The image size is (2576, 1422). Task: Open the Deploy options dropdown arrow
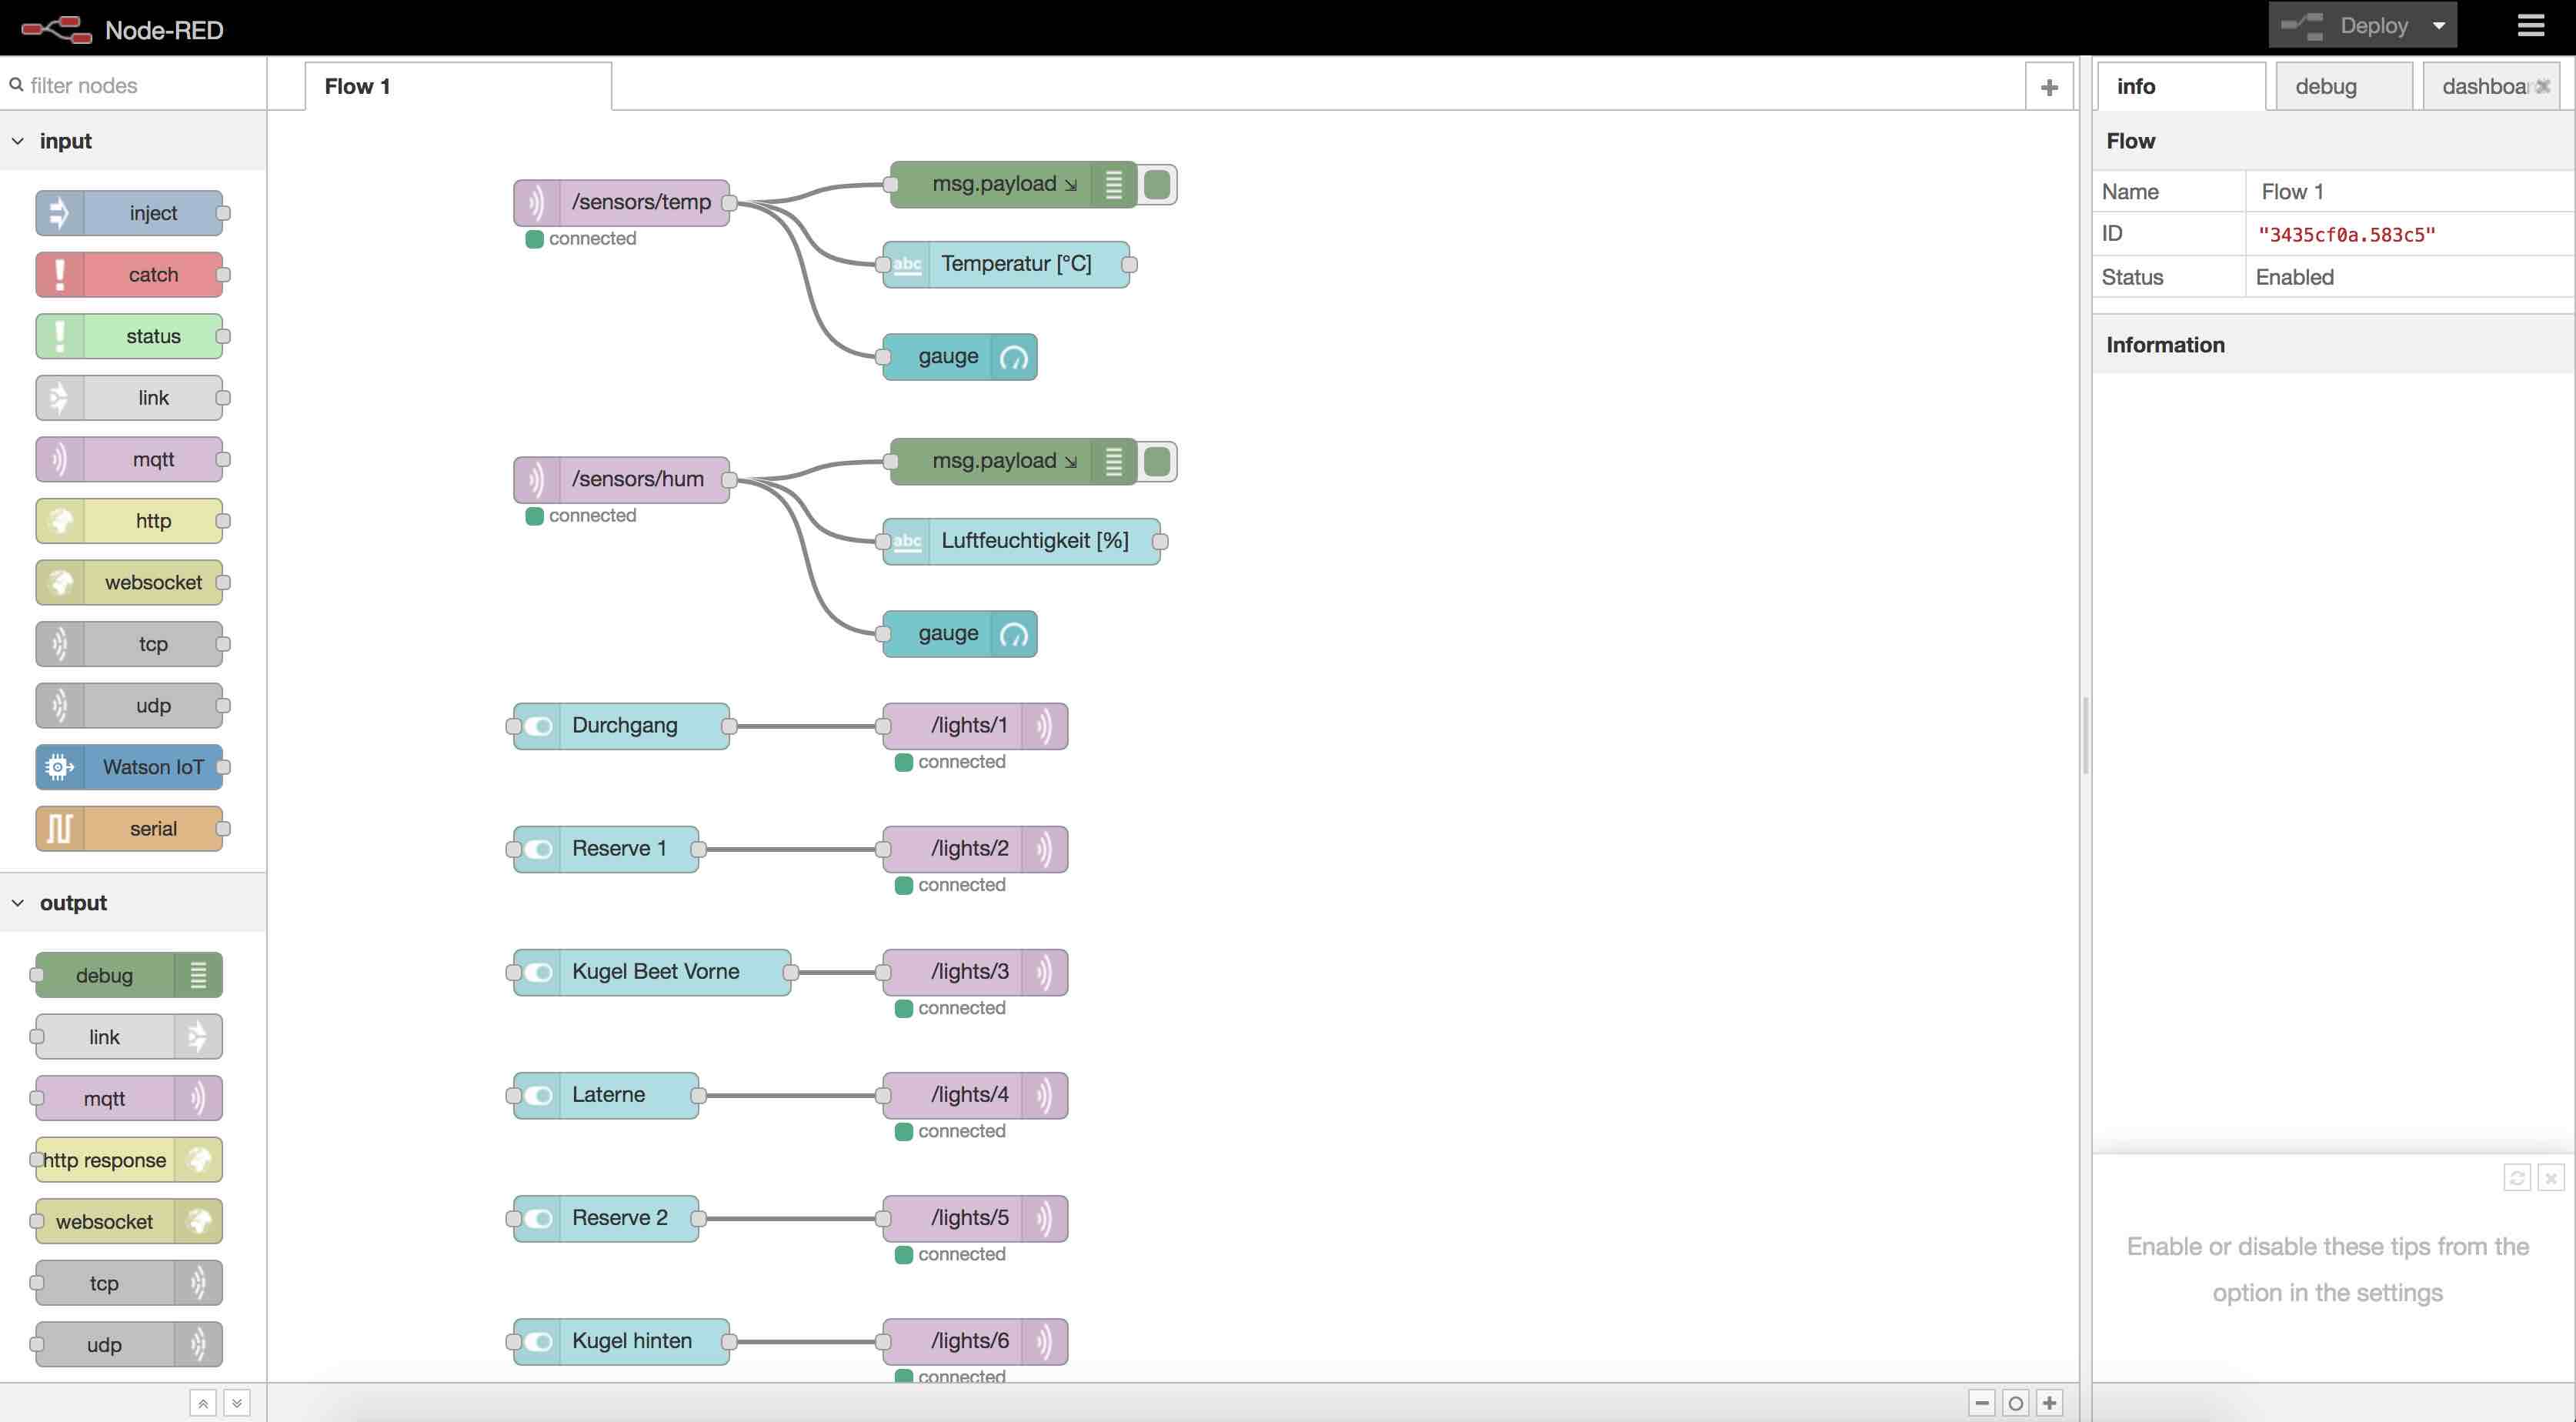coord(2439,26)
